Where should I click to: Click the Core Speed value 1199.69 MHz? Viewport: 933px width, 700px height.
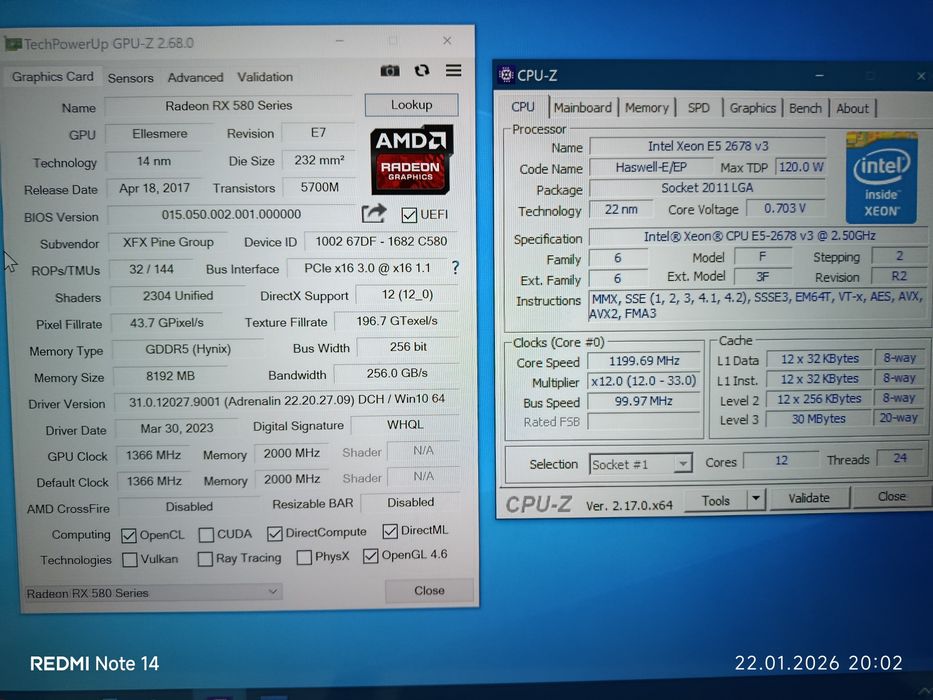pos(644,361)
